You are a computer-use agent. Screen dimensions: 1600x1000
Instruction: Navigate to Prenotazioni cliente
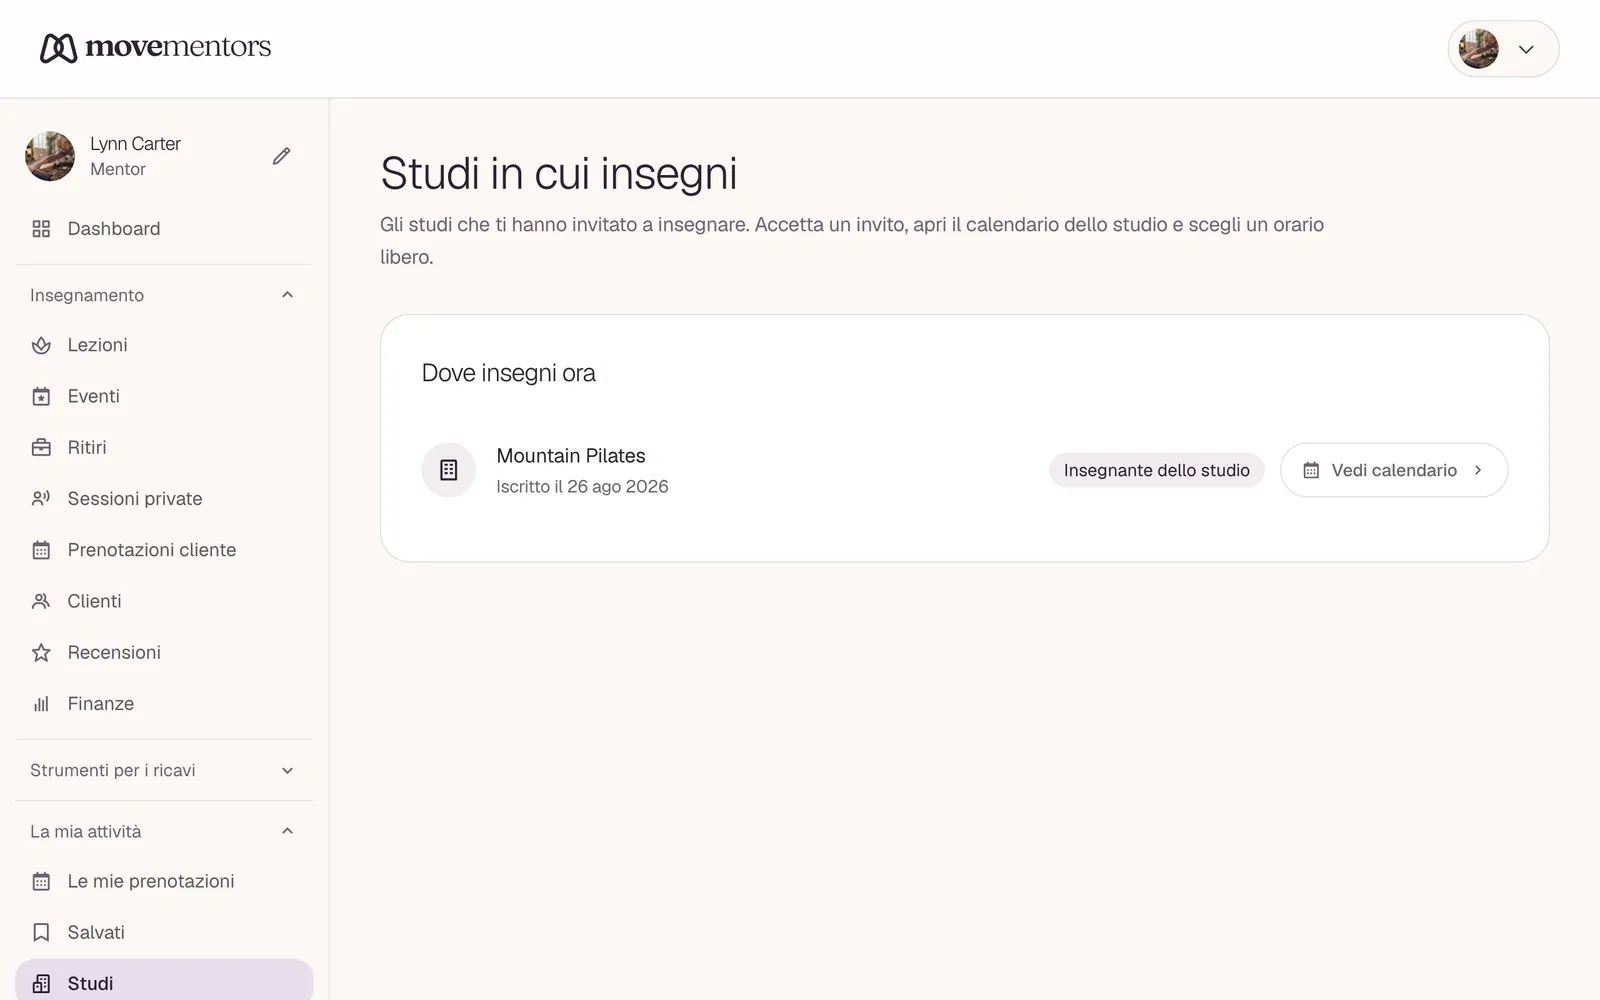point(164,550)
